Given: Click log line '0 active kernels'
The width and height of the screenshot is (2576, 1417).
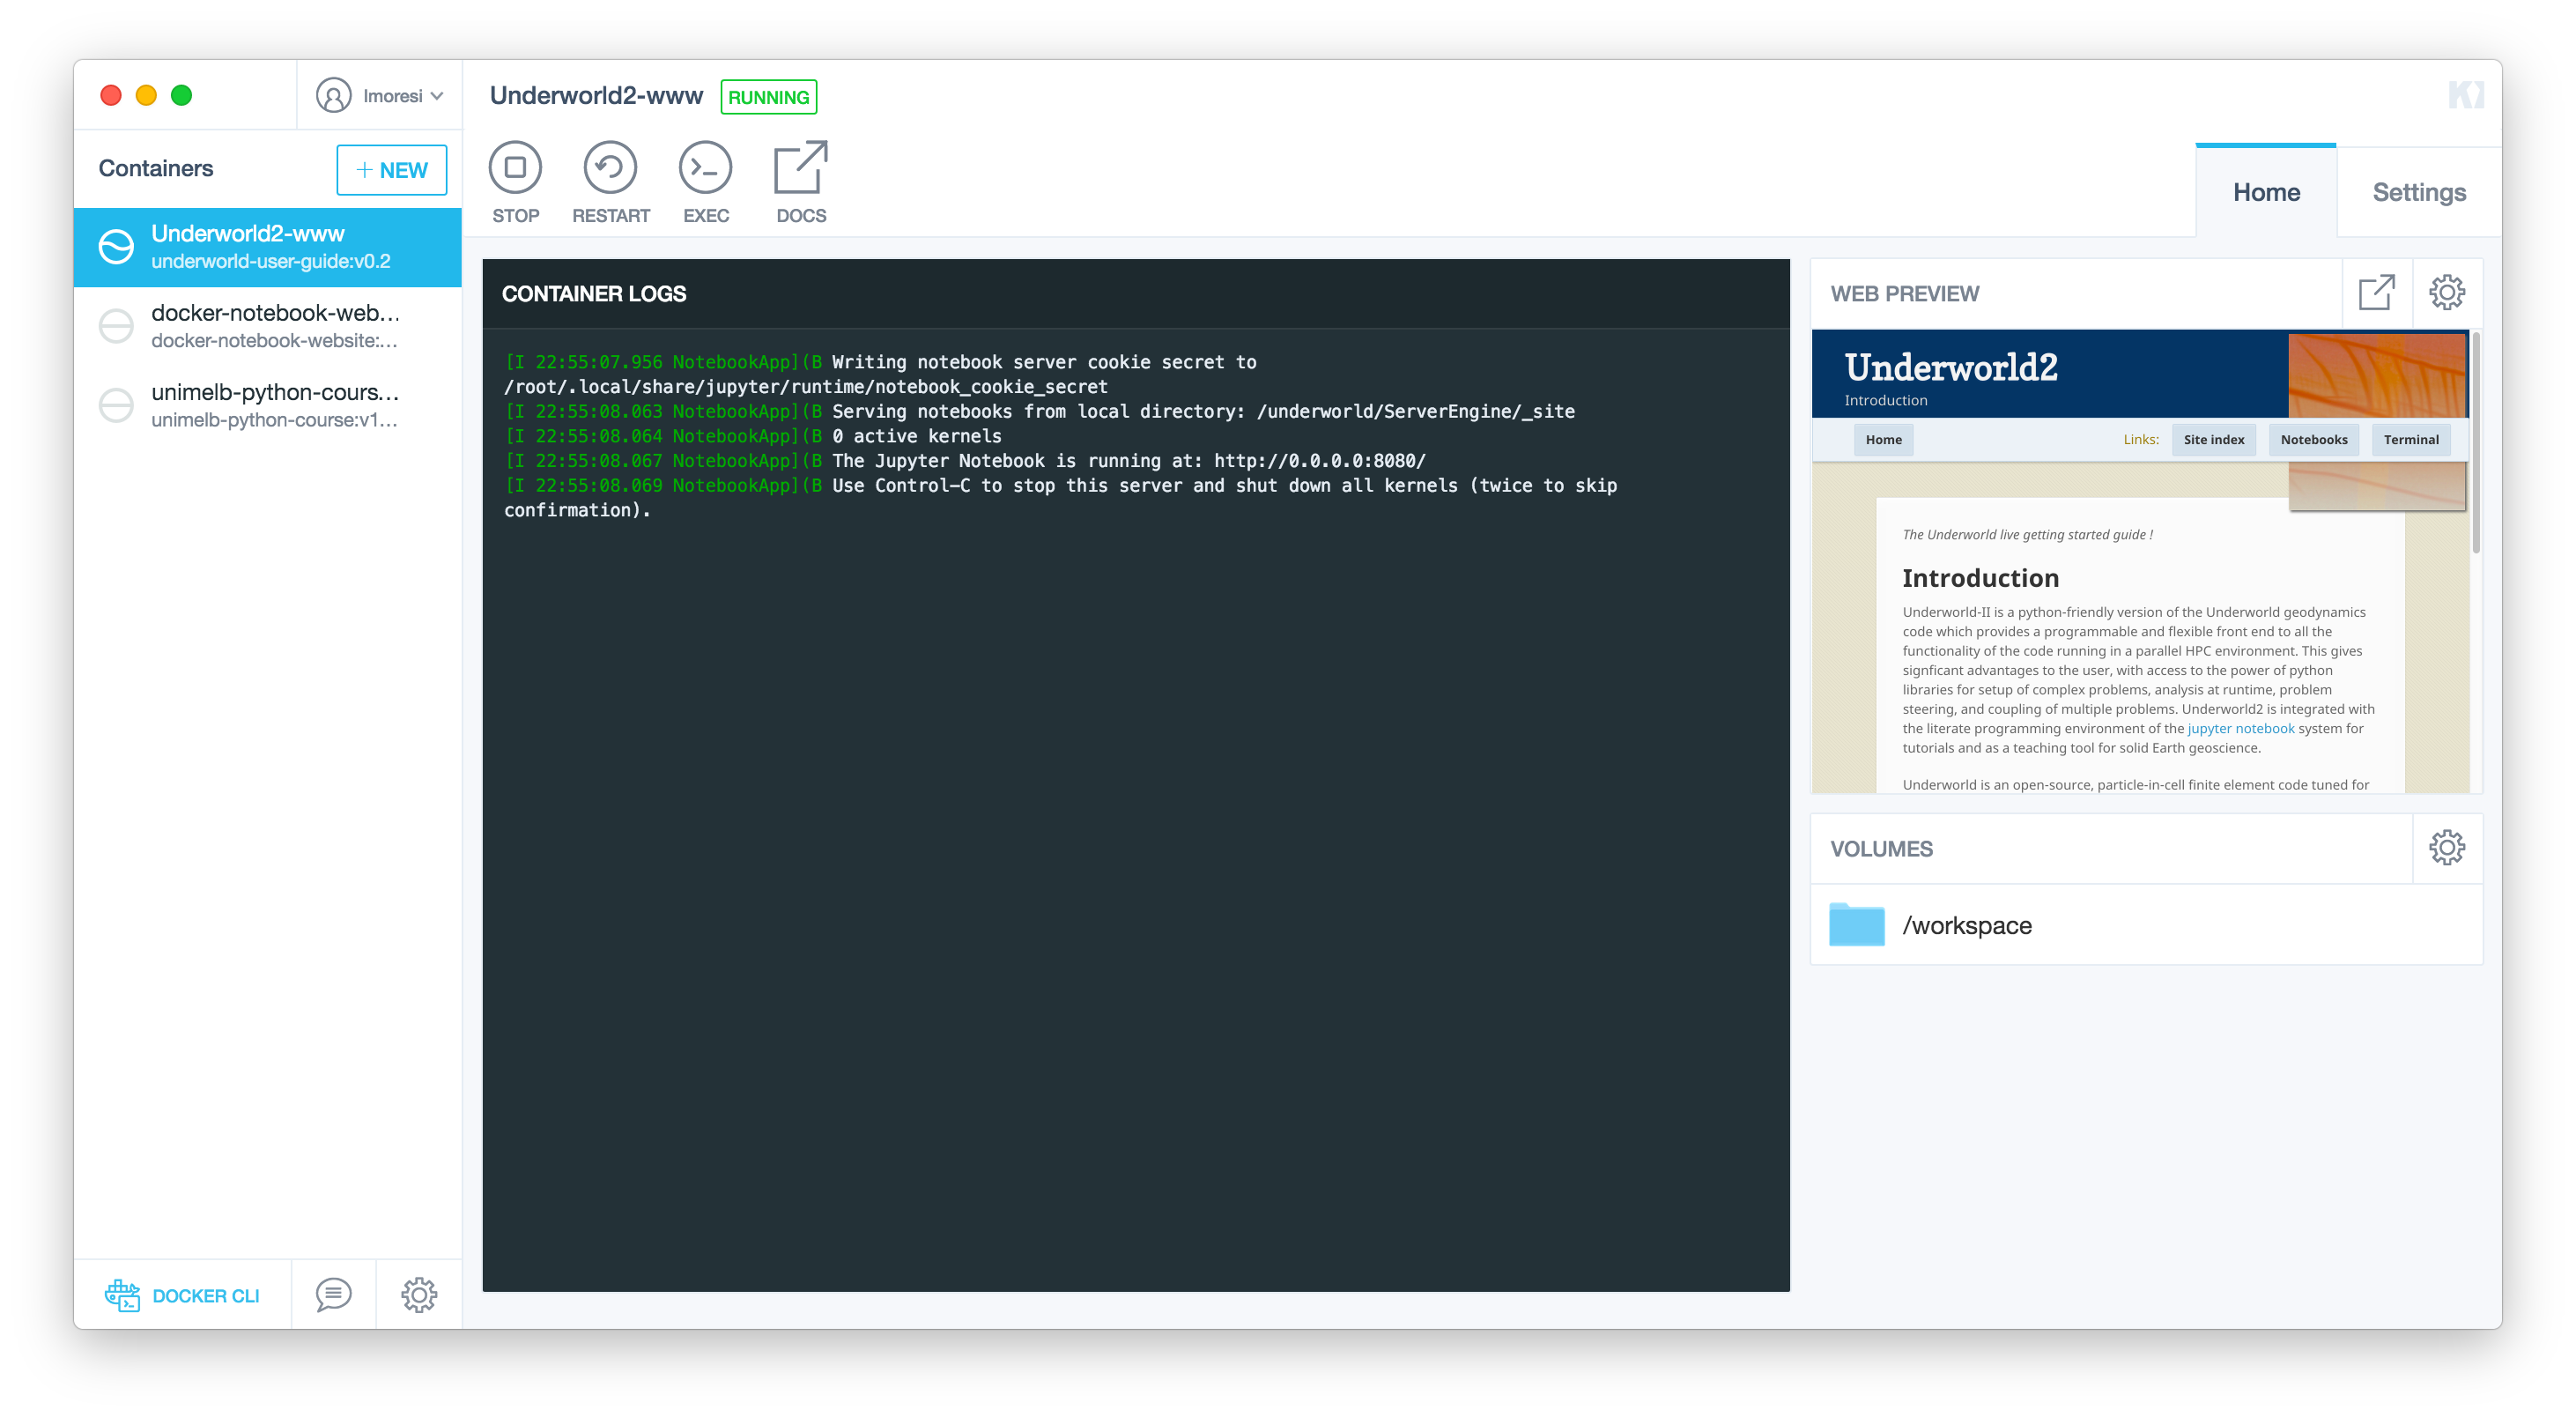Looking at the screenshot, I should point(752,436).
